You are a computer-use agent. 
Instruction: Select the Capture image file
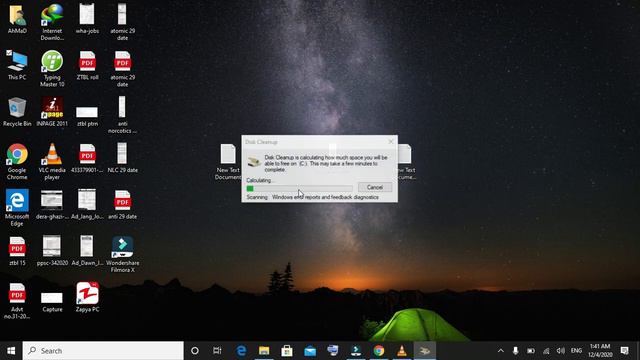coord(52,302)
